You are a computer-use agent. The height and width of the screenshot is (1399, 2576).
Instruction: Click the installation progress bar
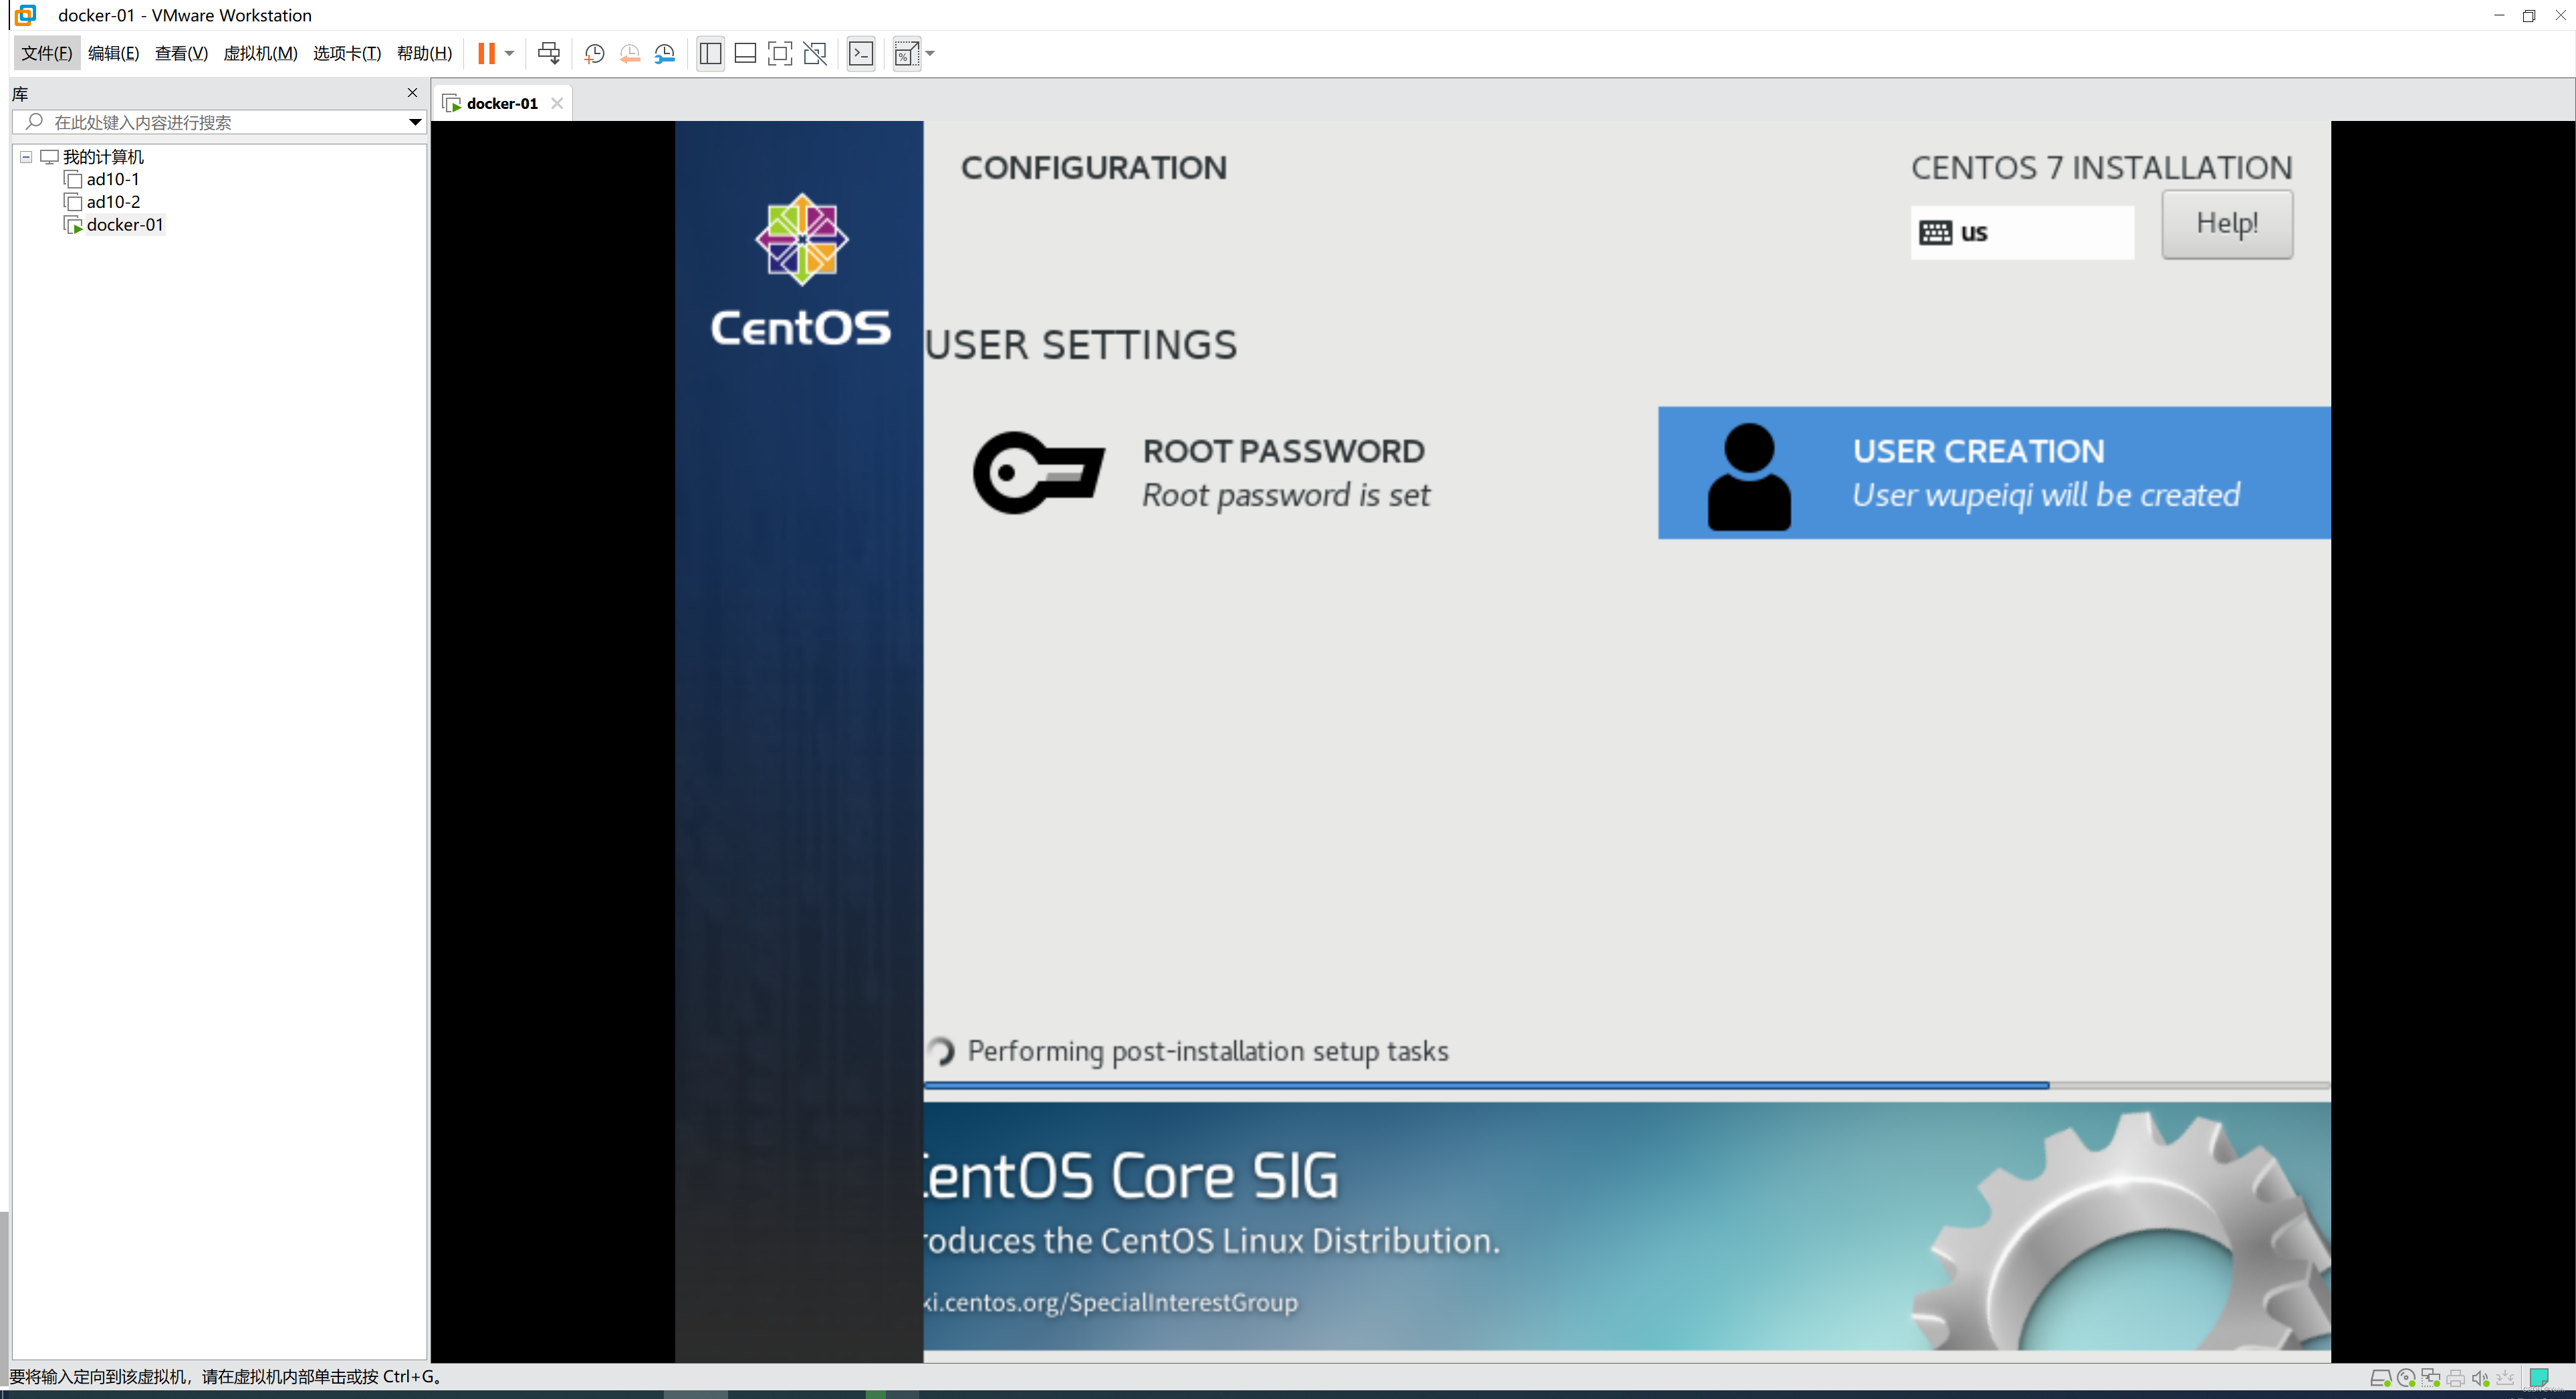pyautogui.click(x=1627, y=1085)
